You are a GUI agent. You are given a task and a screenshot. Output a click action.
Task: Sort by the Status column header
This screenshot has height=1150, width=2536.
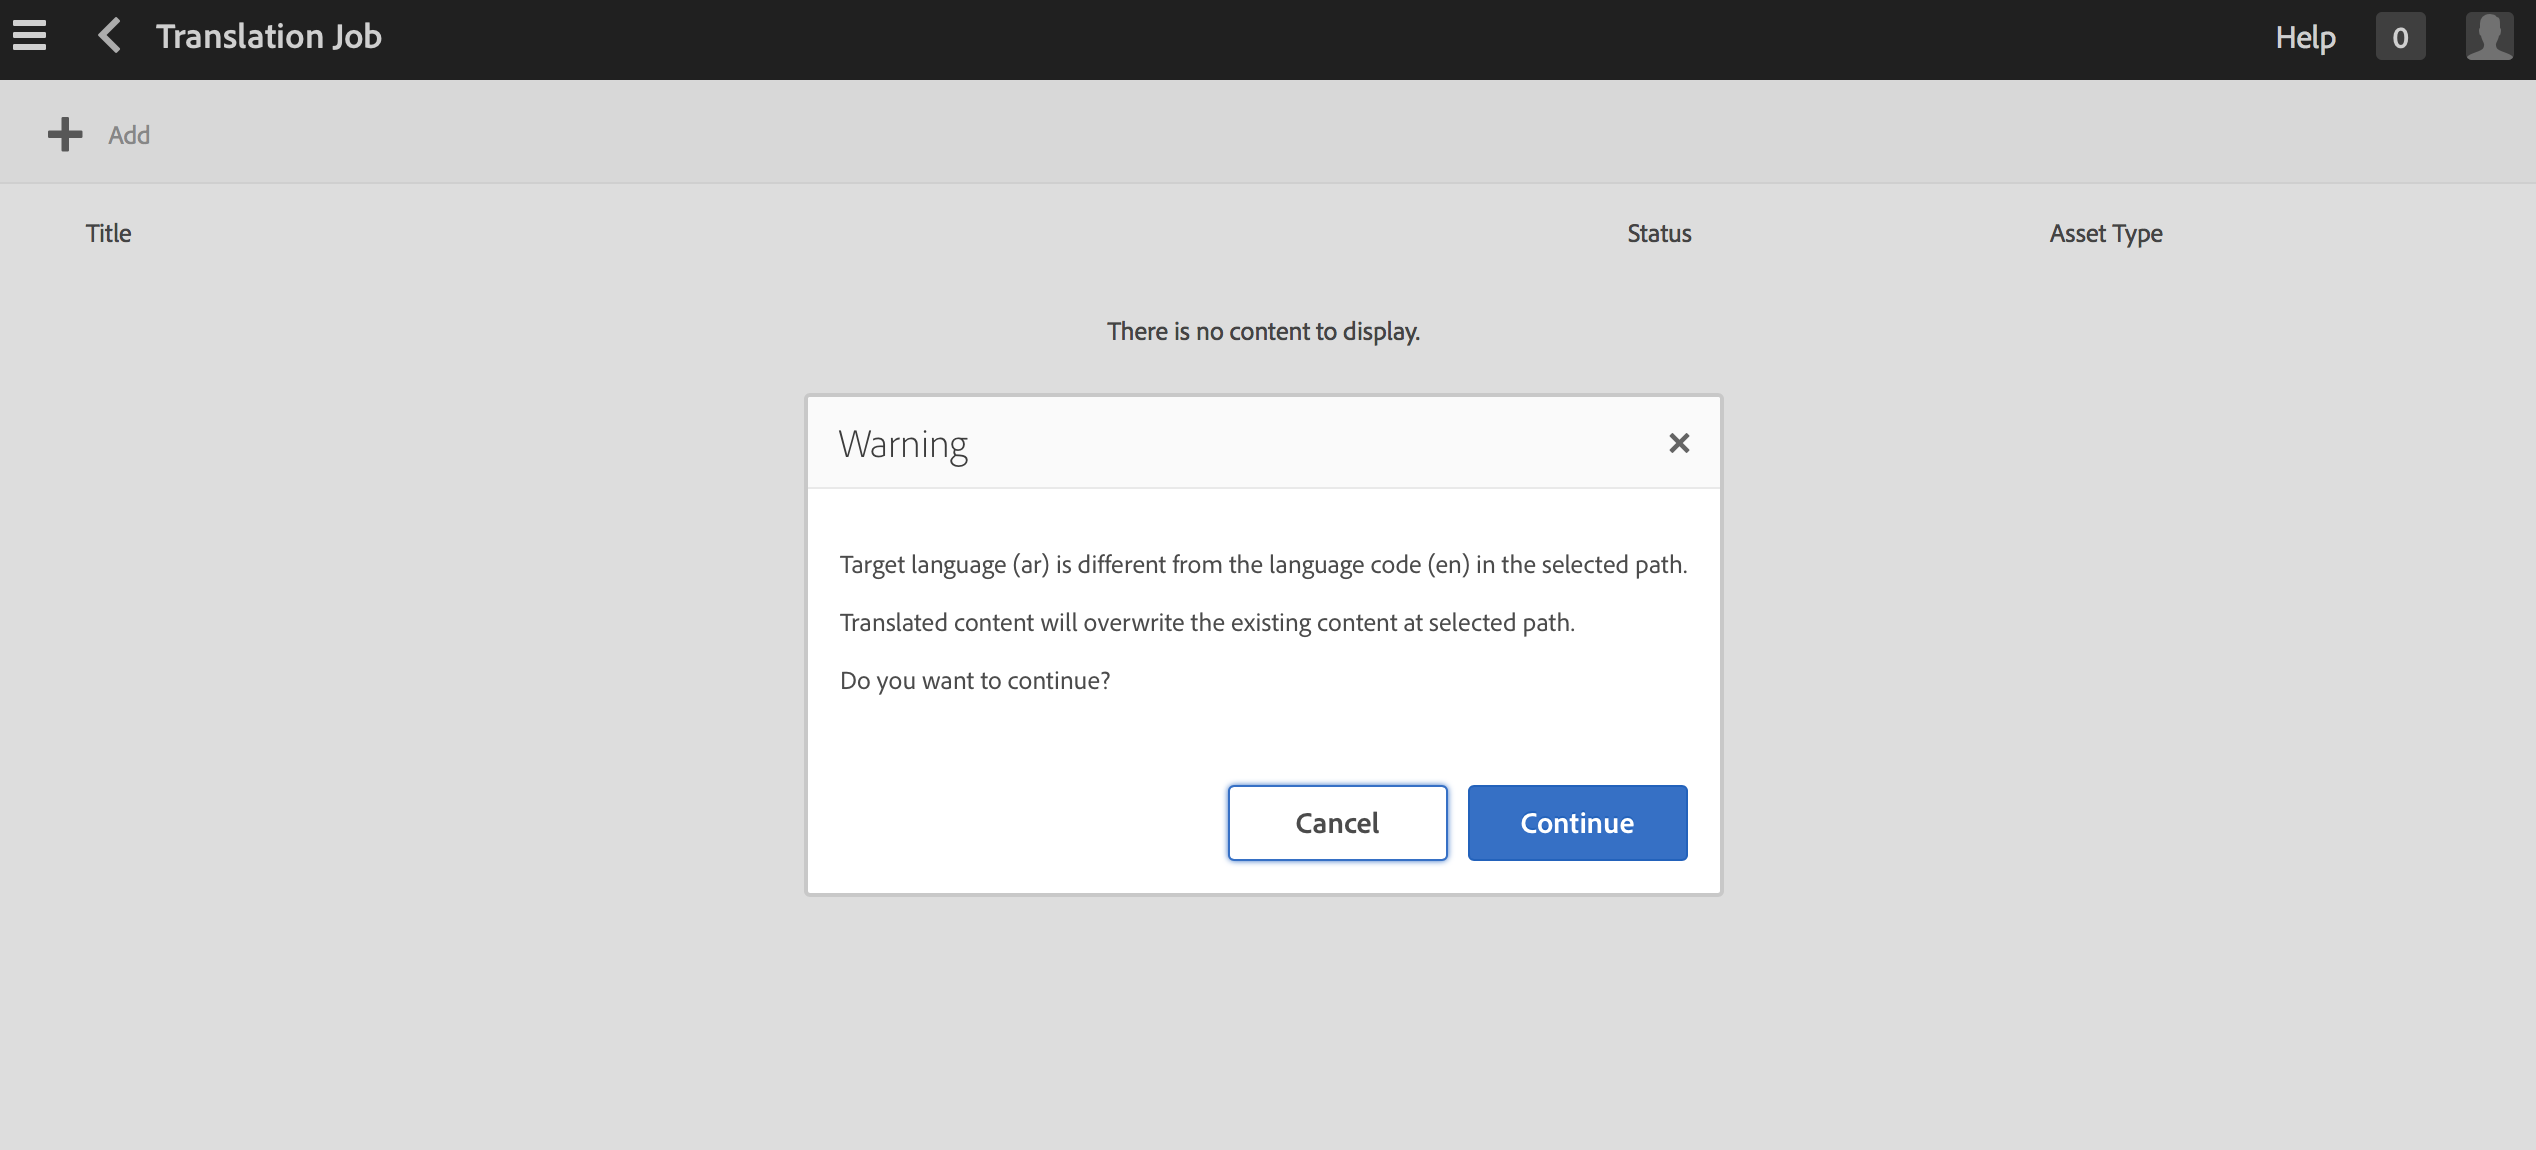[x=1659, y=233]
